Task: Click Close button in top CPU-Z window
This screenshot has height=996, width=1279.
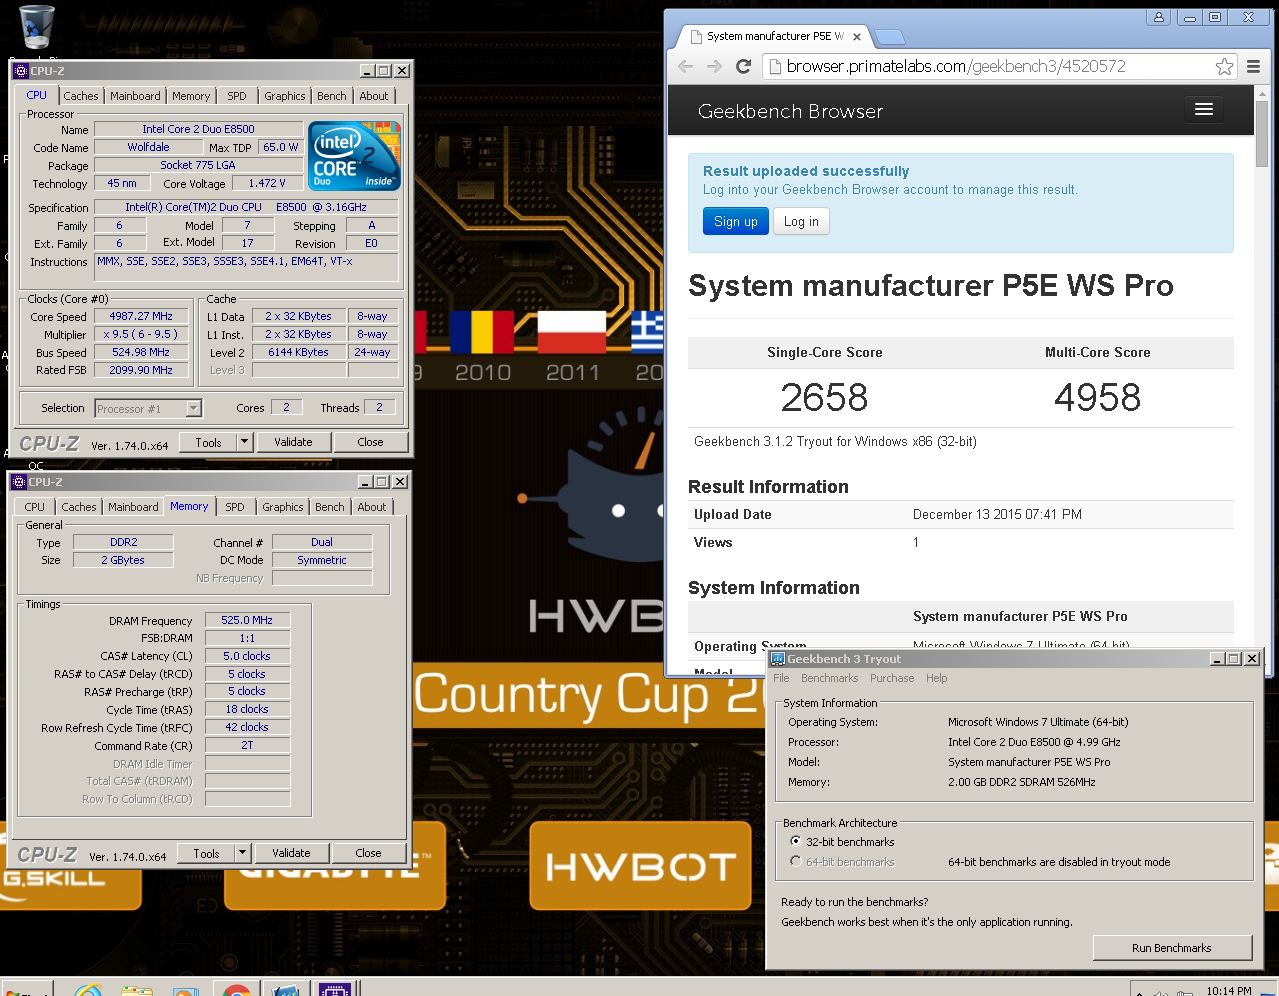Action: click(370, 442)
